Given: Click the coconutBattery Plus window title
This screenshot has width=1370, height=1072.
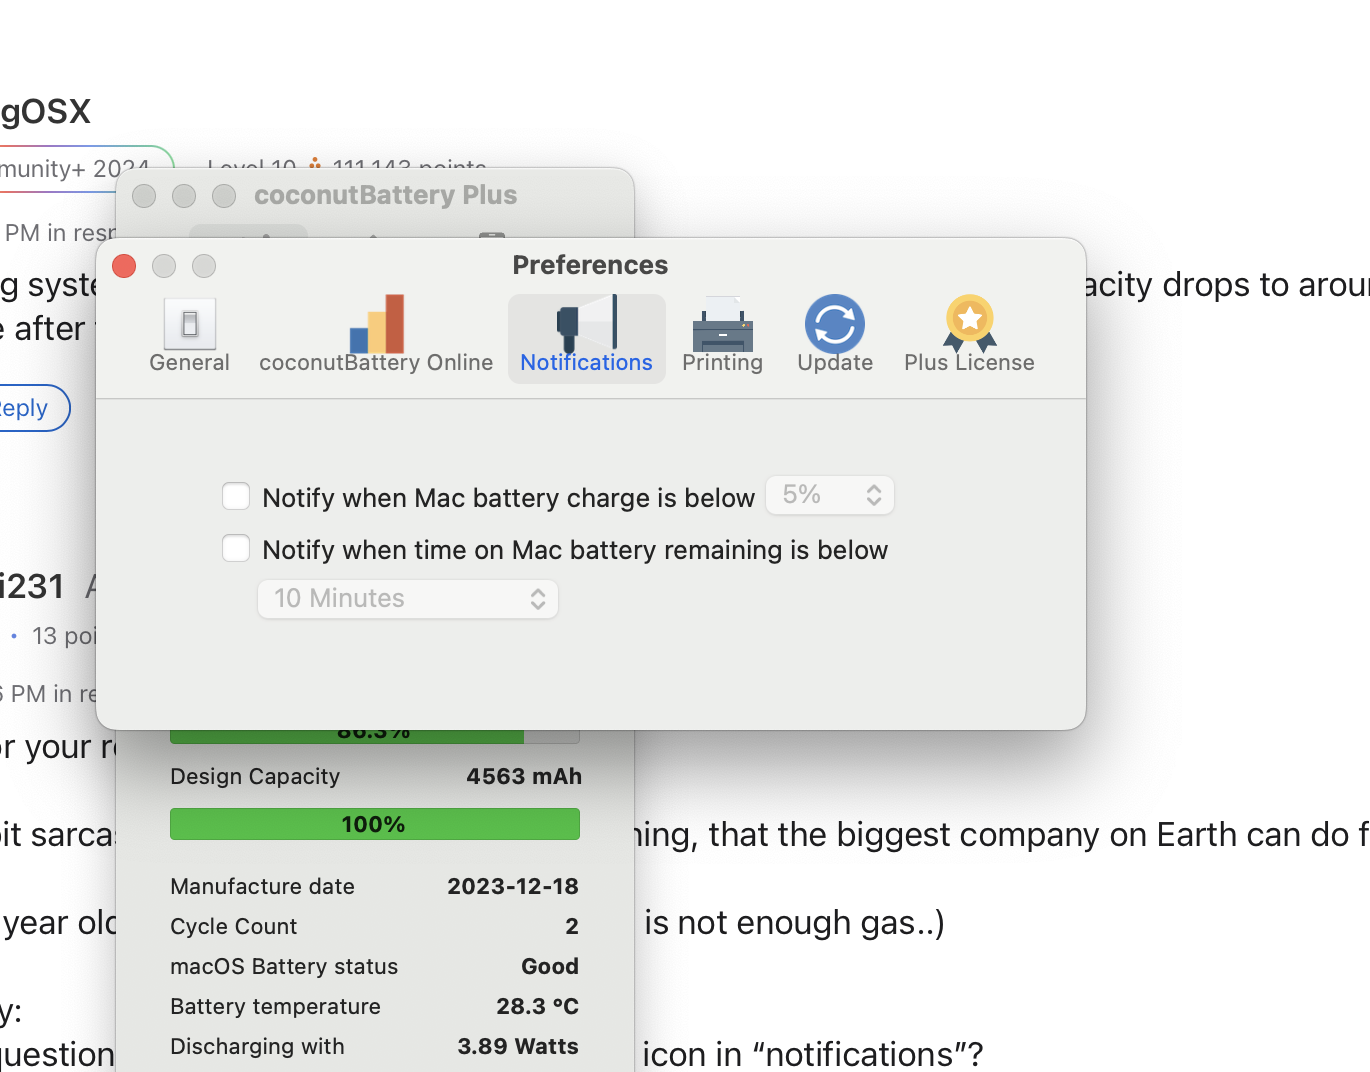Looking at the screenshot, I should (385, 195).
